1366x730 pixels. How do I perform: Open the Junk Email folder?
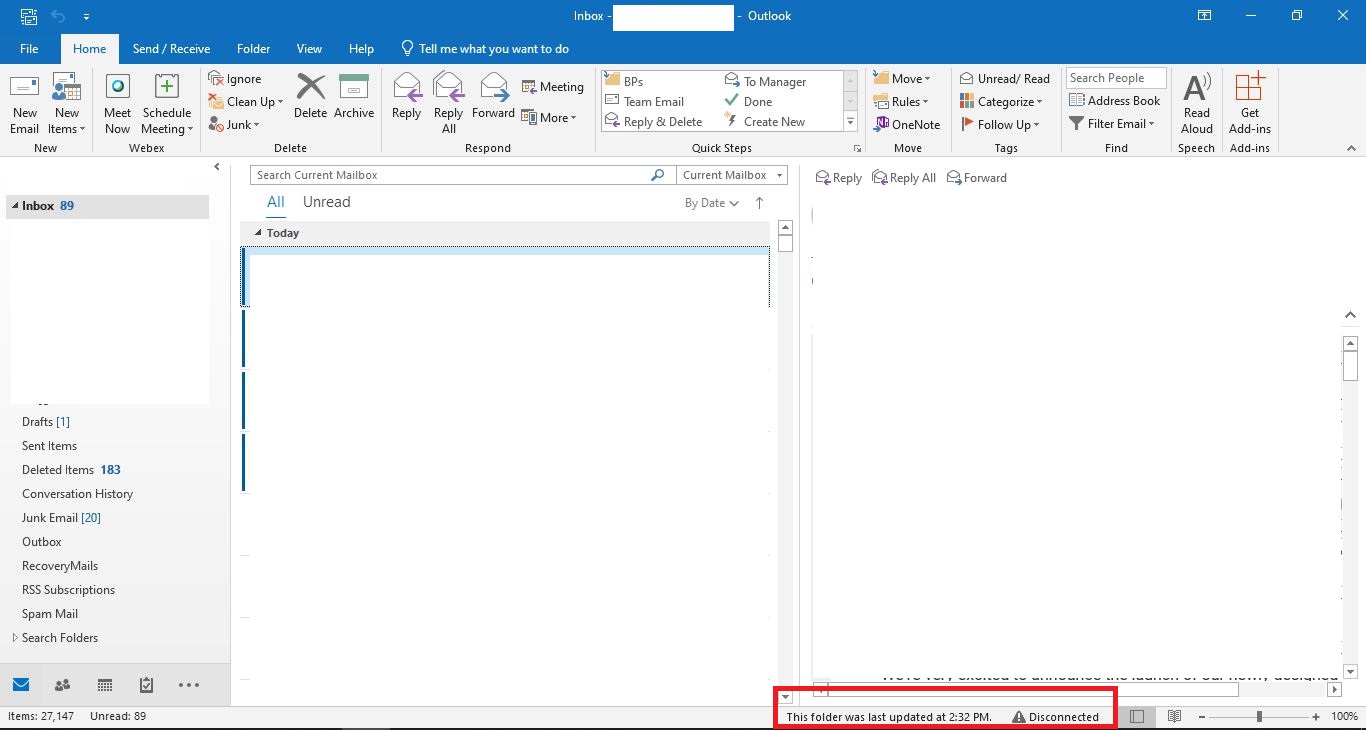point(61,518)
